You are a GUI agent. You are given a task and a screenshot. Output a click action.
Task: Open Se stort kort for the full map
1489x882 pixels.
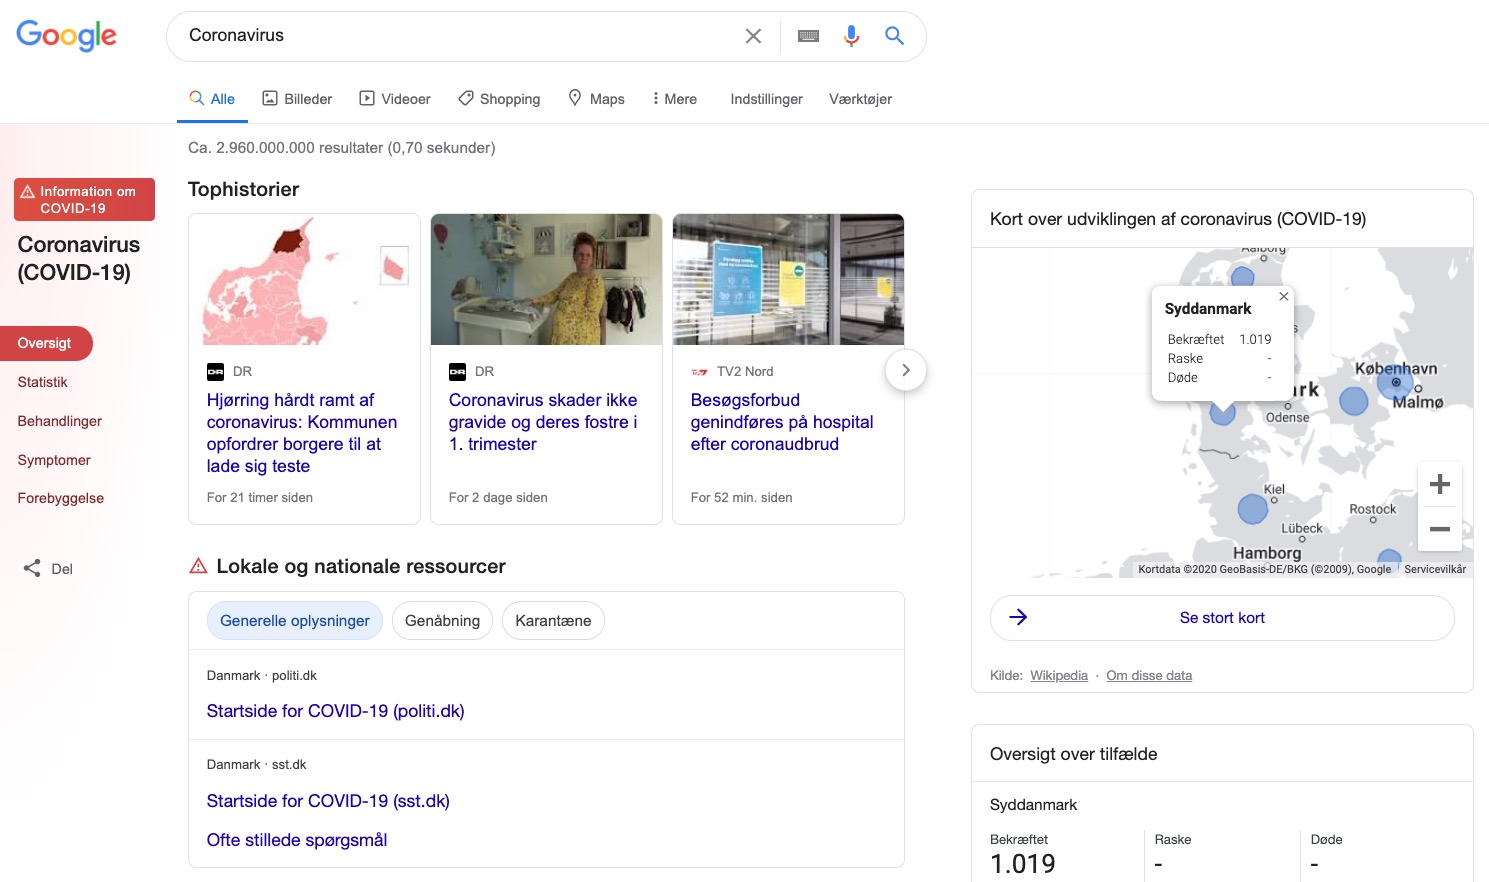pos(1222,618)
